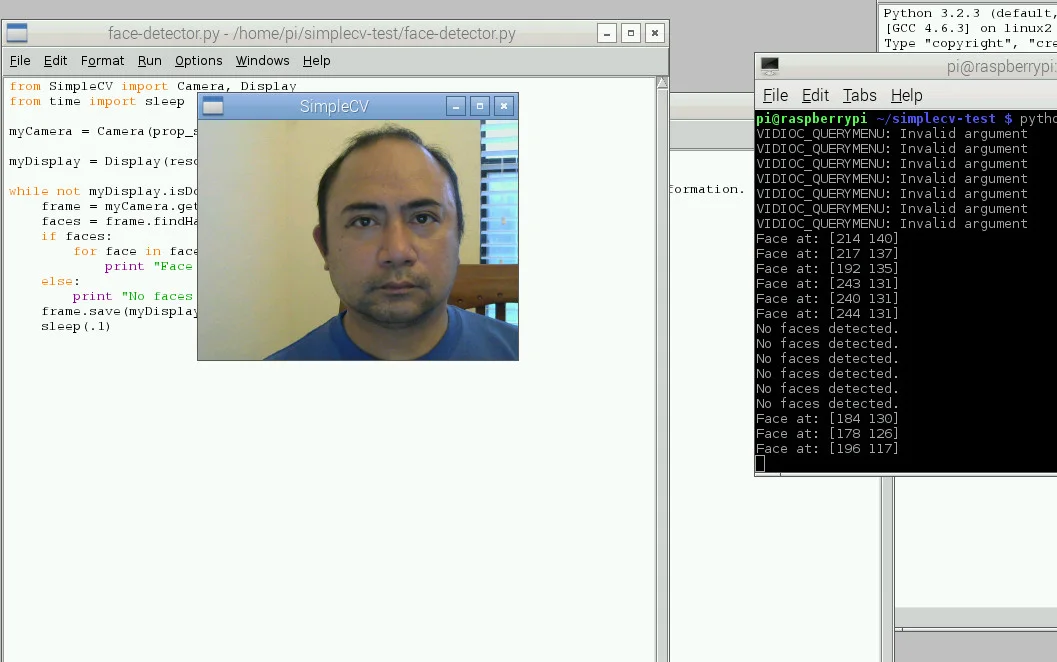Viewport: 1057px width, 662px height.
Task: Open the Edit menu in the terminal
Action: click(x=815, y=95)
